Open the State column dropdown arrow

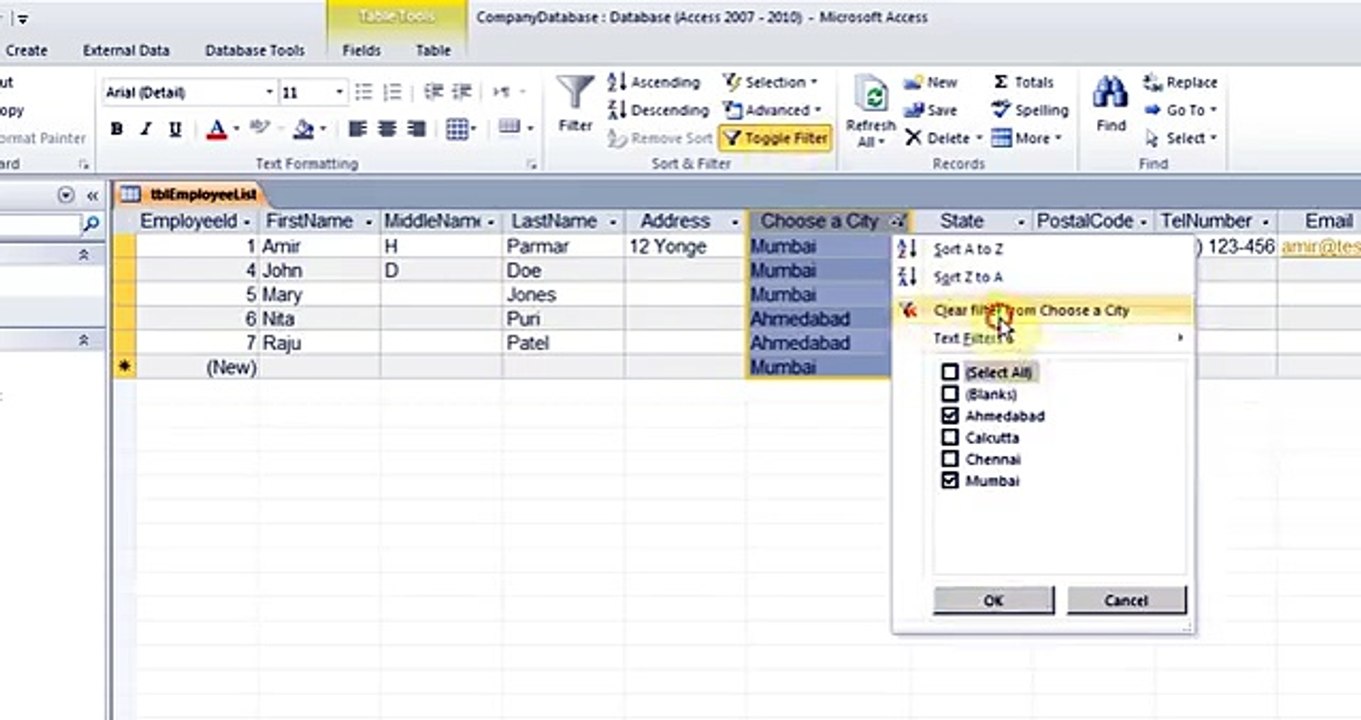coord(1021,222)
